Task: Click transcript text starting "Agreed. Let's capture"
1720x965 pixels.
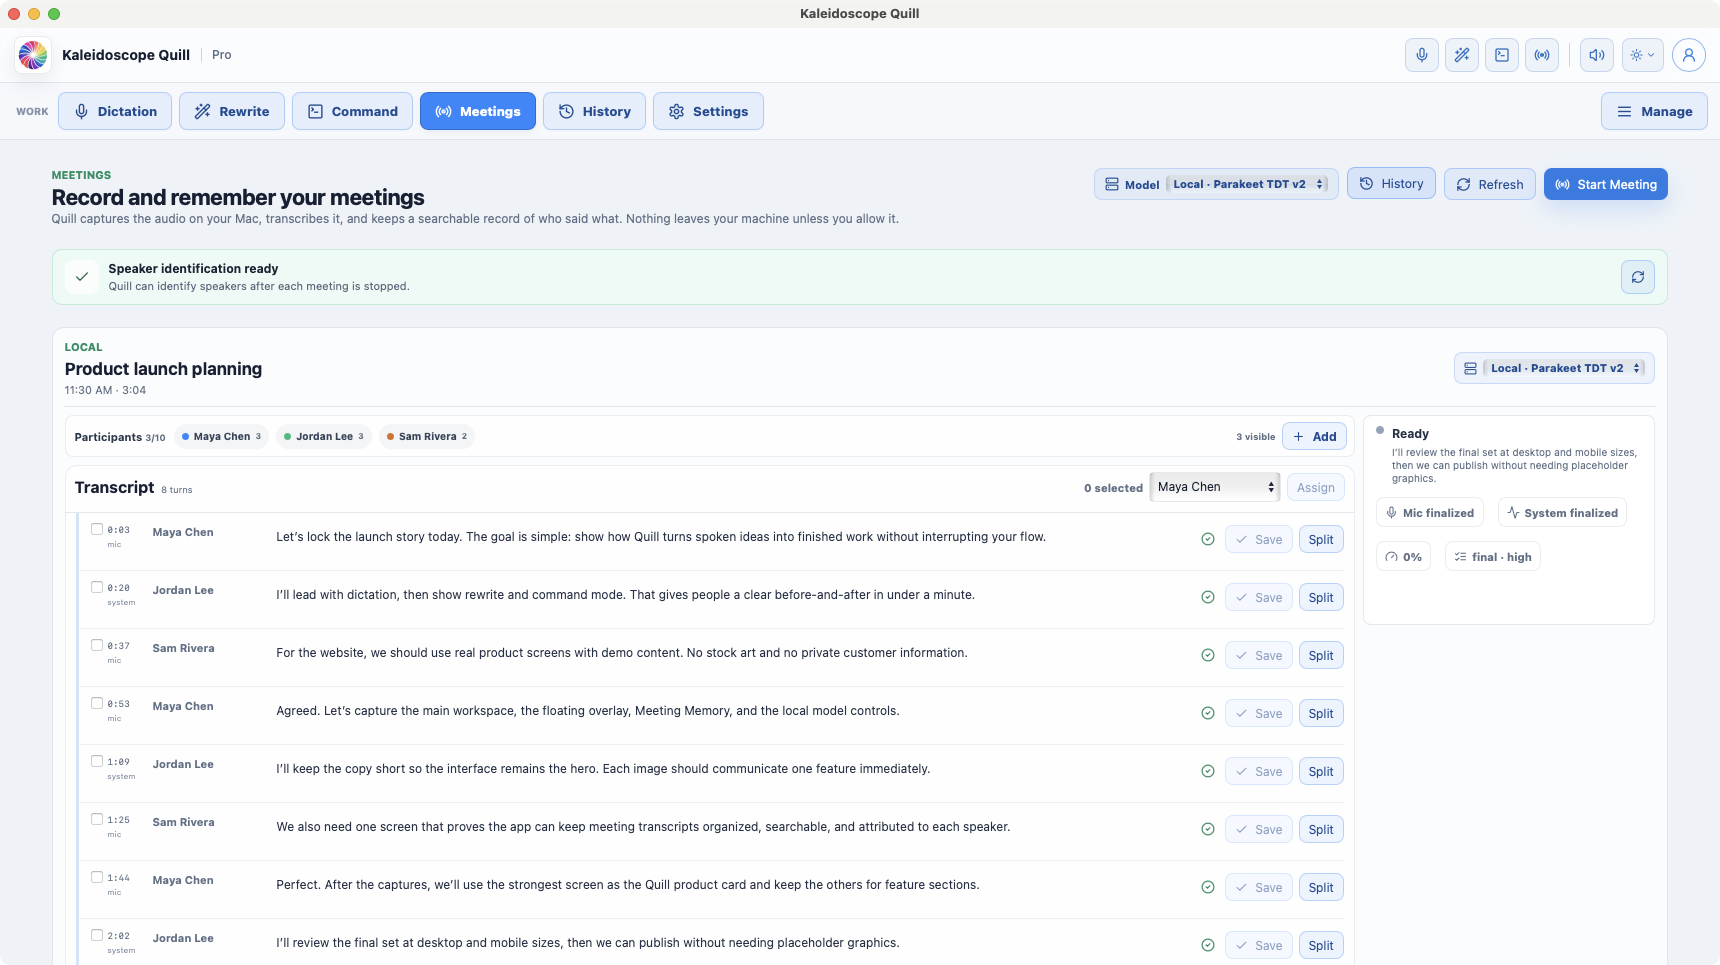Action: coord(588,711)
